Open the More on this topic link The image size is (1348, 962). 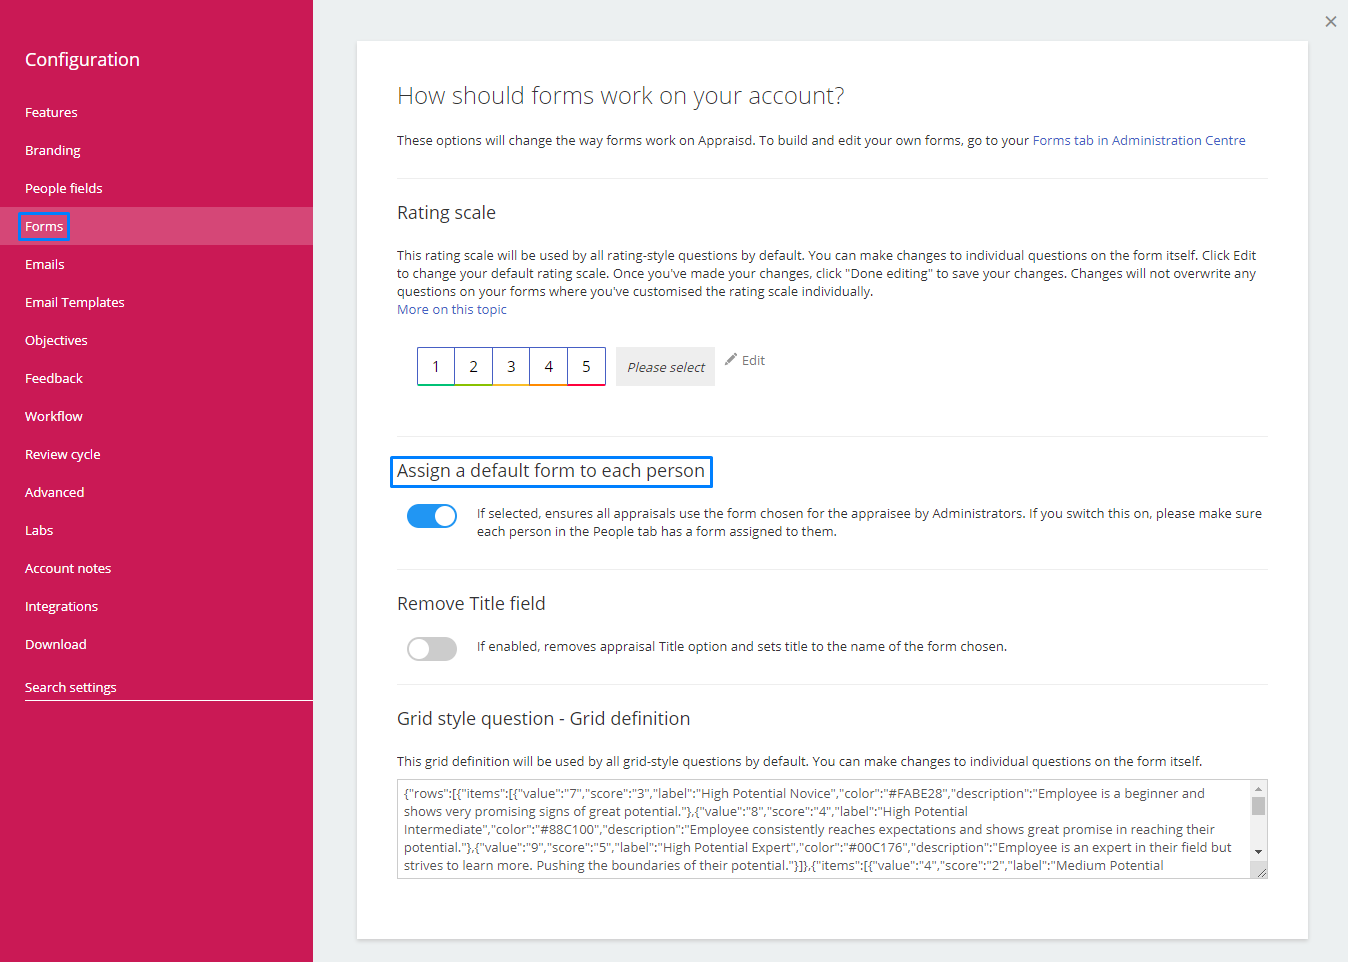click(x=452, y=309)
